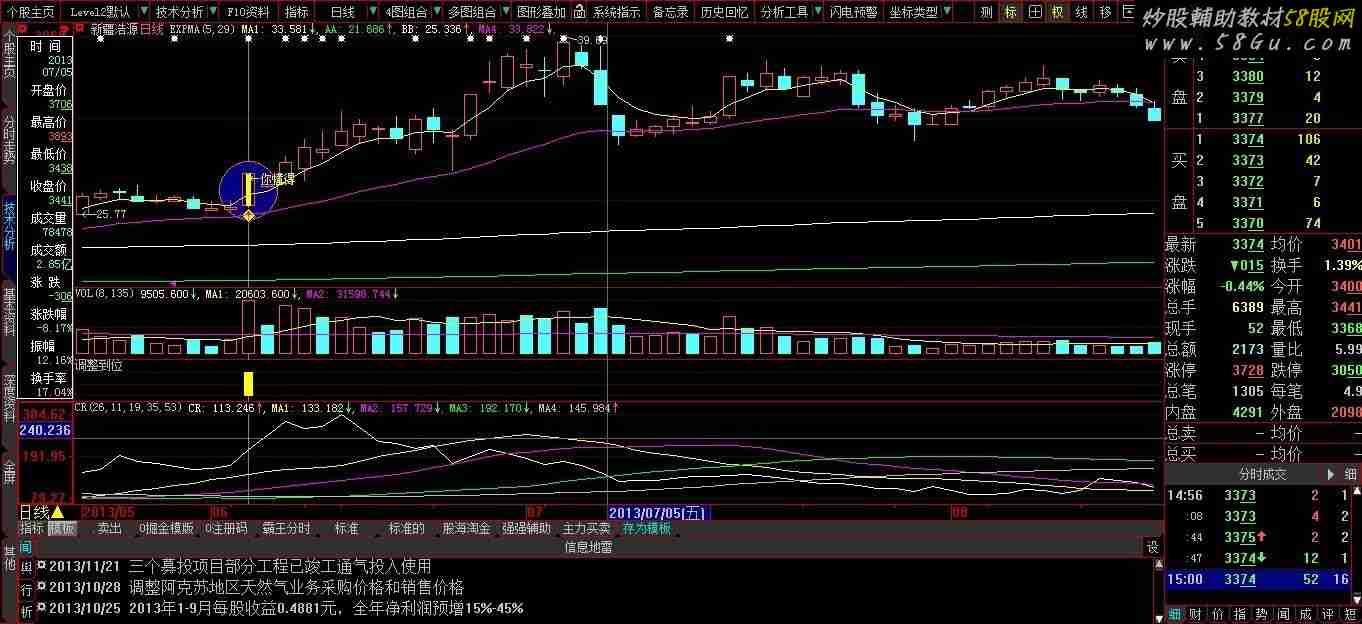The image size is (1362, 624).
Task: Apply the 主力买卖 template
Action: pyautogui.click(x=586, y=528)
